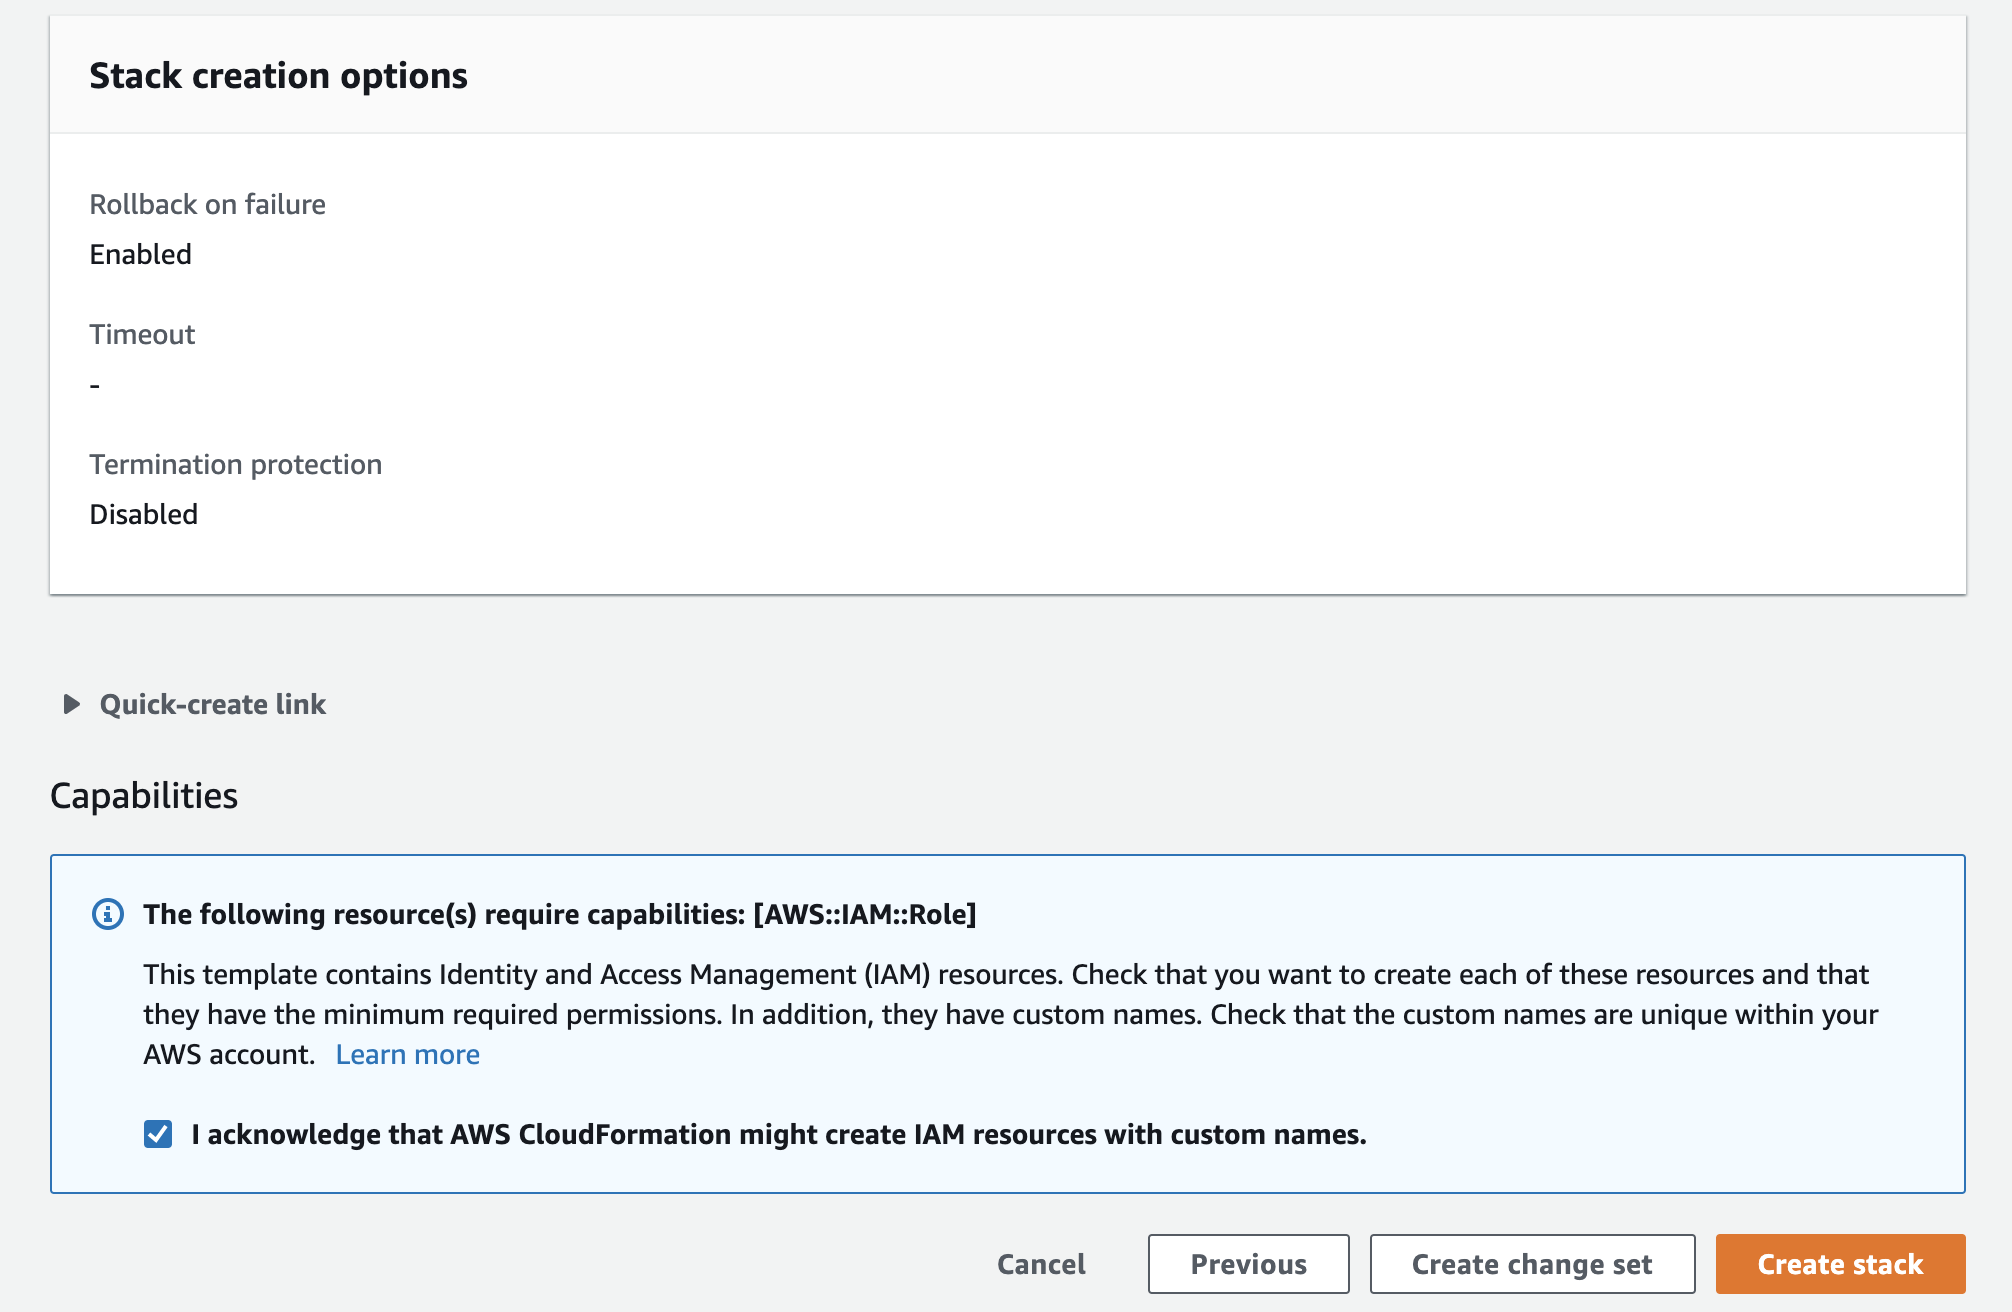This screenshot has height=1312, width=2012.
Task: Click the AWS::IAM::Role capabilities alert title
Action: (x=559, y=914)
